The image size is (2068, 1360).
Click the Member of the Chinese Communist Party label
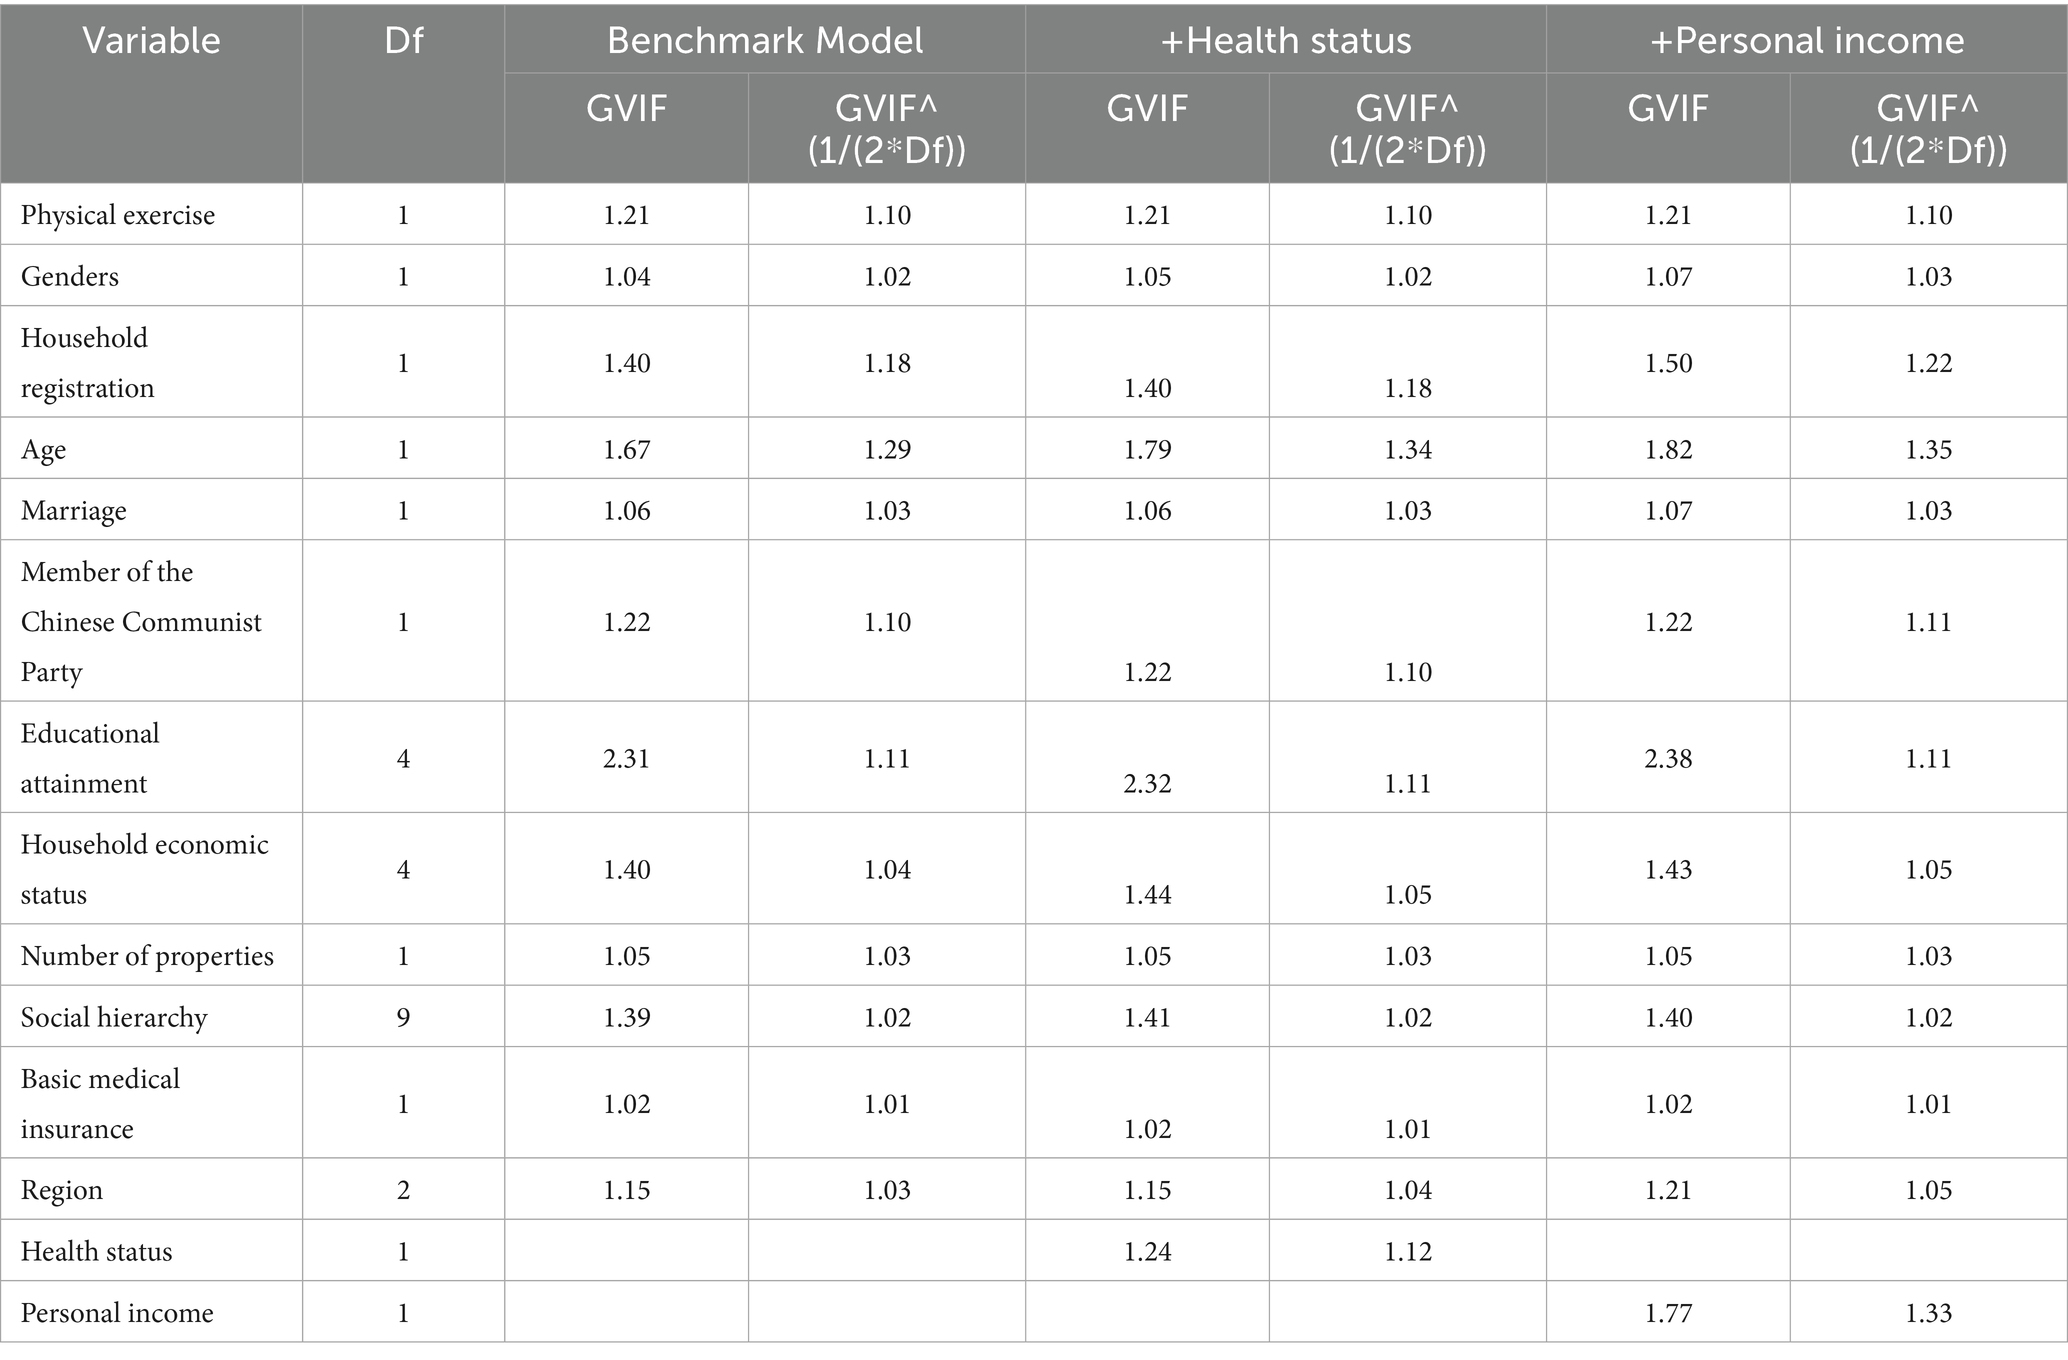click(141, 621)
